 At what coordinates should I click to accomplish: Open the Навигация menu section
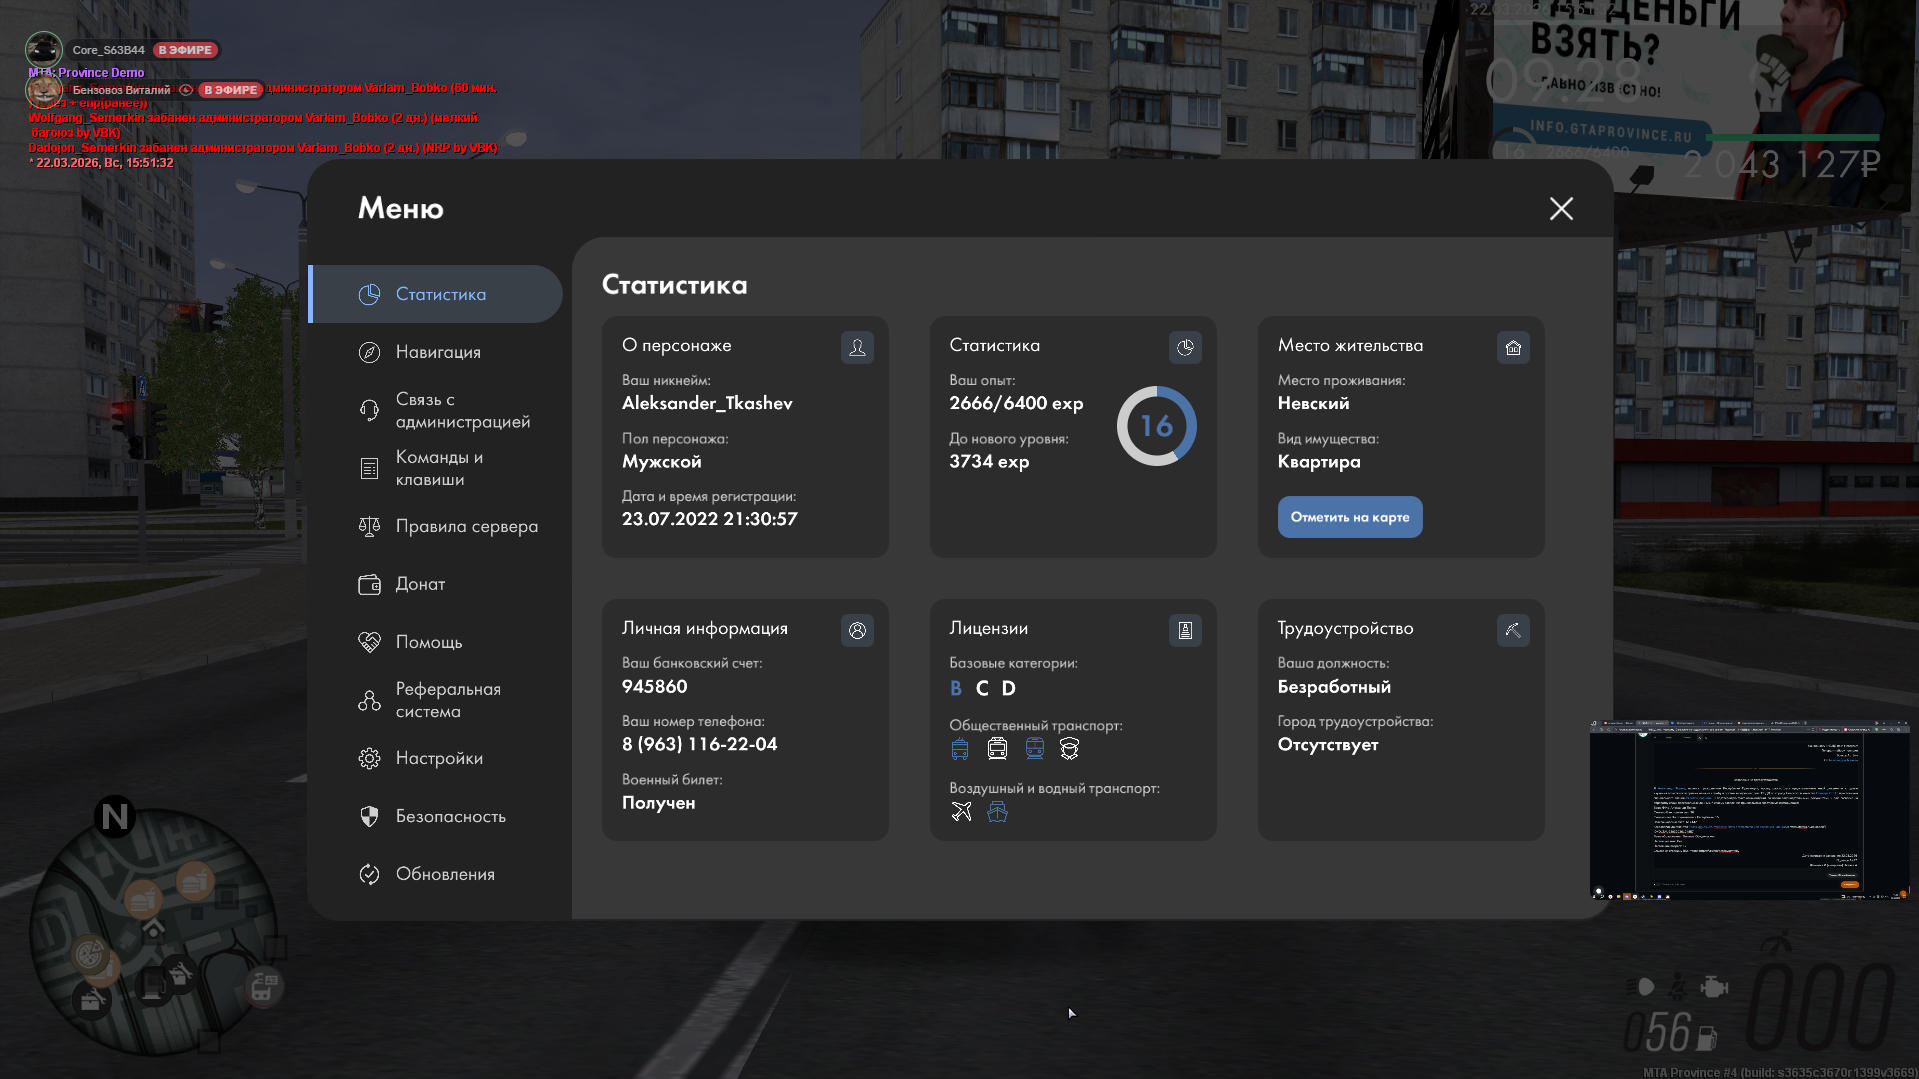tap(438, 352)
